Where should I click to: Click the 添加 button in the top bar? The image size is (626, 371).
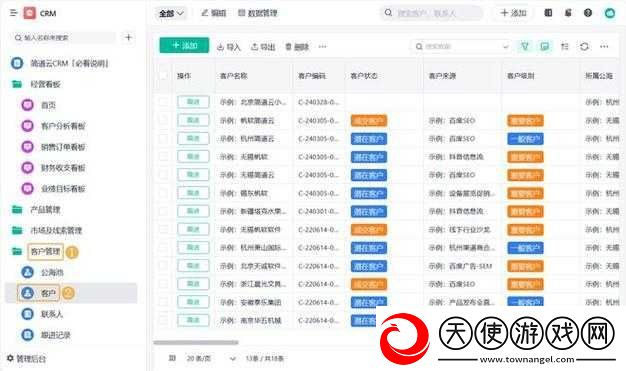click(x=513, y=13)
